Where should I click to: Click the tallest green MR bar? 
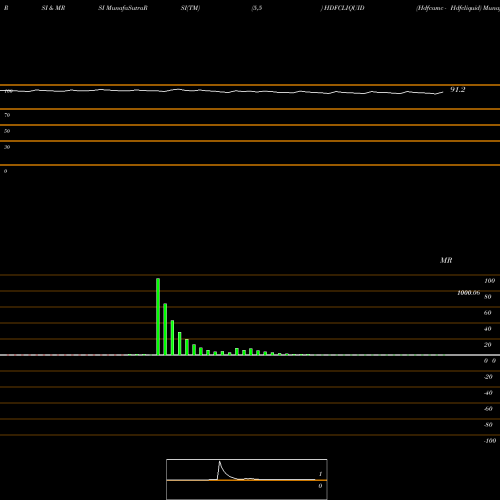coord(158,317)
